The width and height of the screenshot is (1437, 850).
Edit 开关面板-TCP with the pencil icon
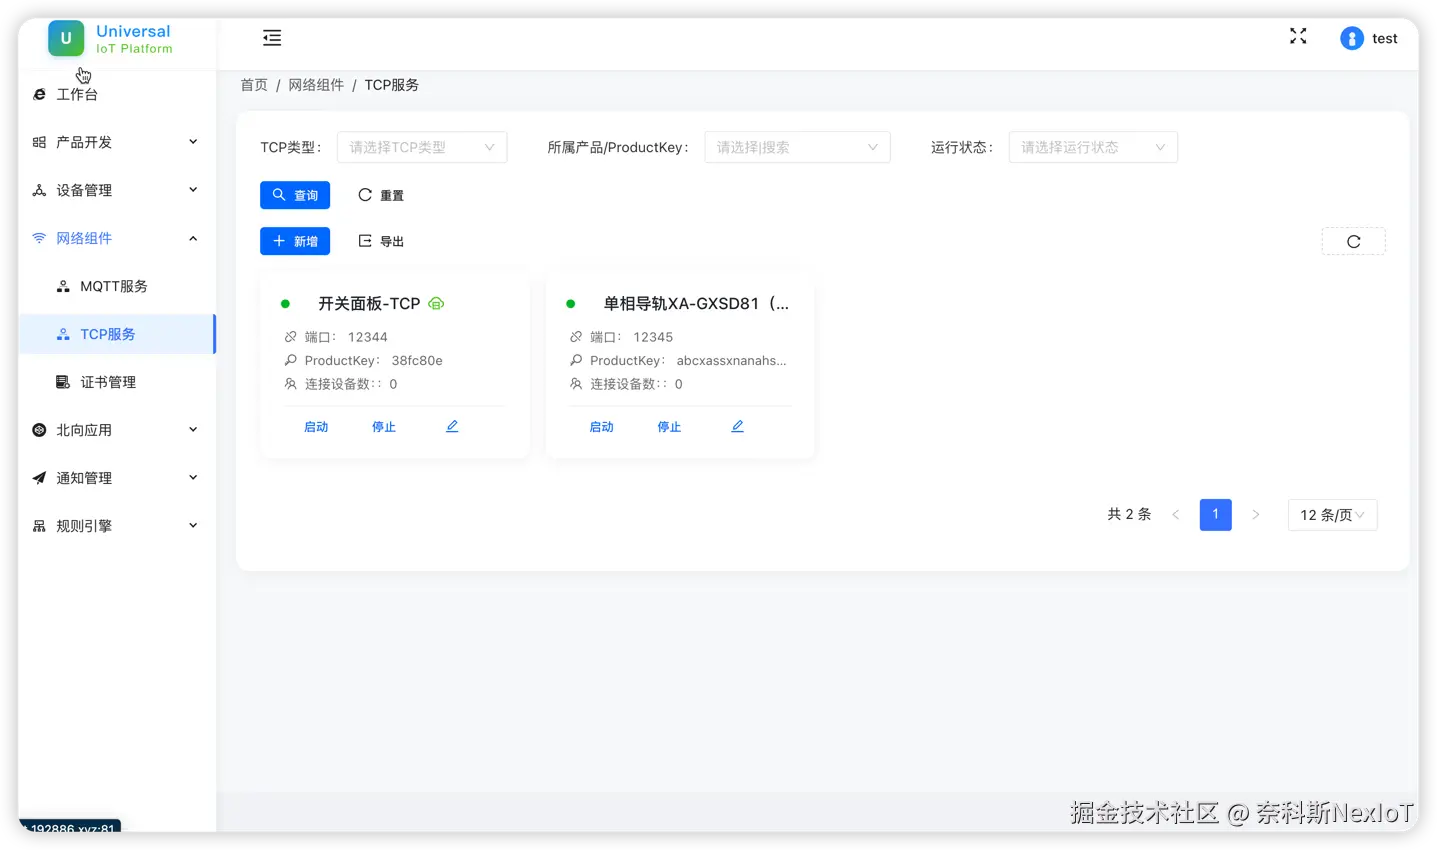[451, 425]
